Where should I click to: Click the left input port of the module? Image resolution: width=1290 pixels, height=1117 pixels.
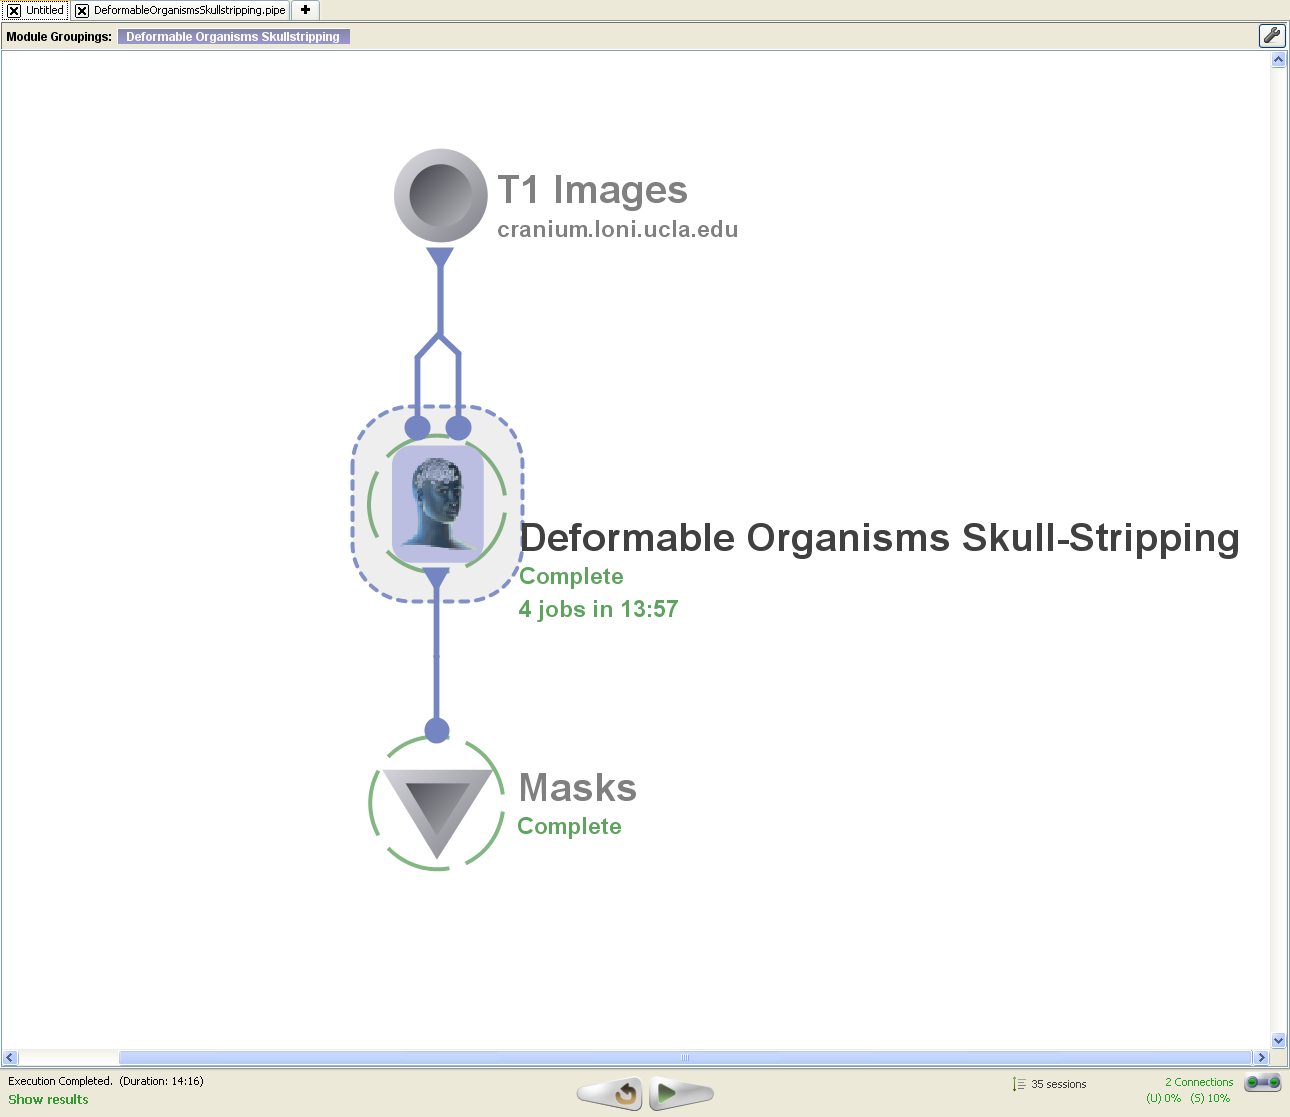(x=417, y=428)
